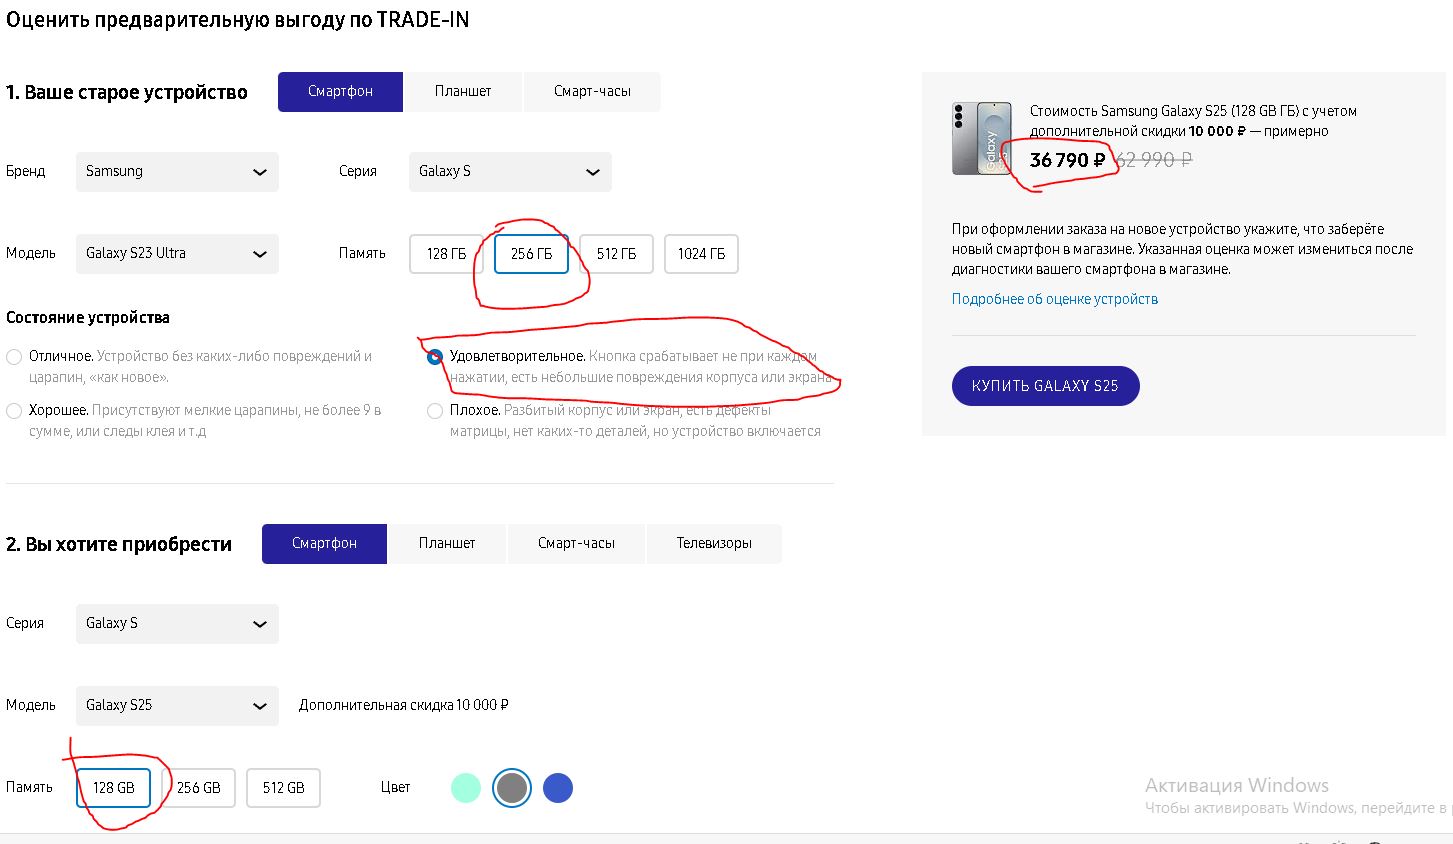Choose Смарт-часы as purchase category
The height and width of the screenshot is (844, 1453).
576,544
